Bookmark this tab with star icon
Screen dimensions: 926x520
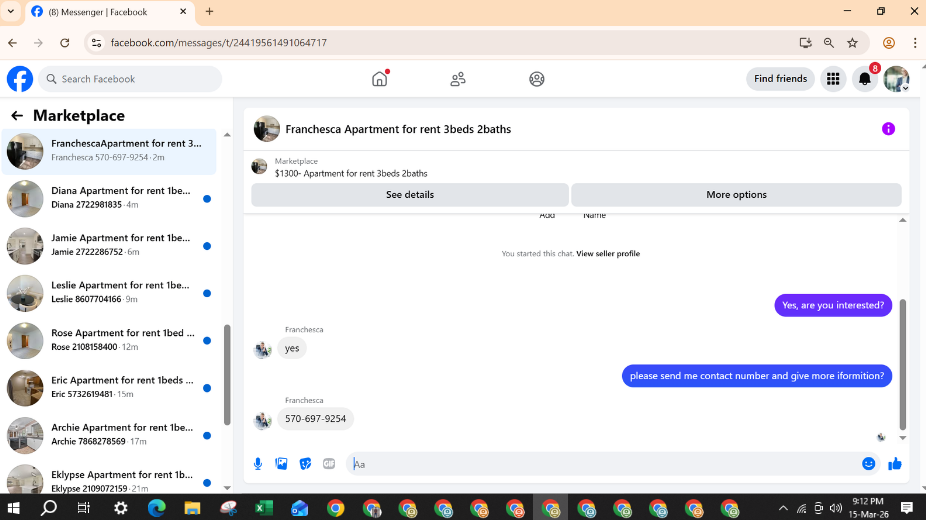(852, 42)
